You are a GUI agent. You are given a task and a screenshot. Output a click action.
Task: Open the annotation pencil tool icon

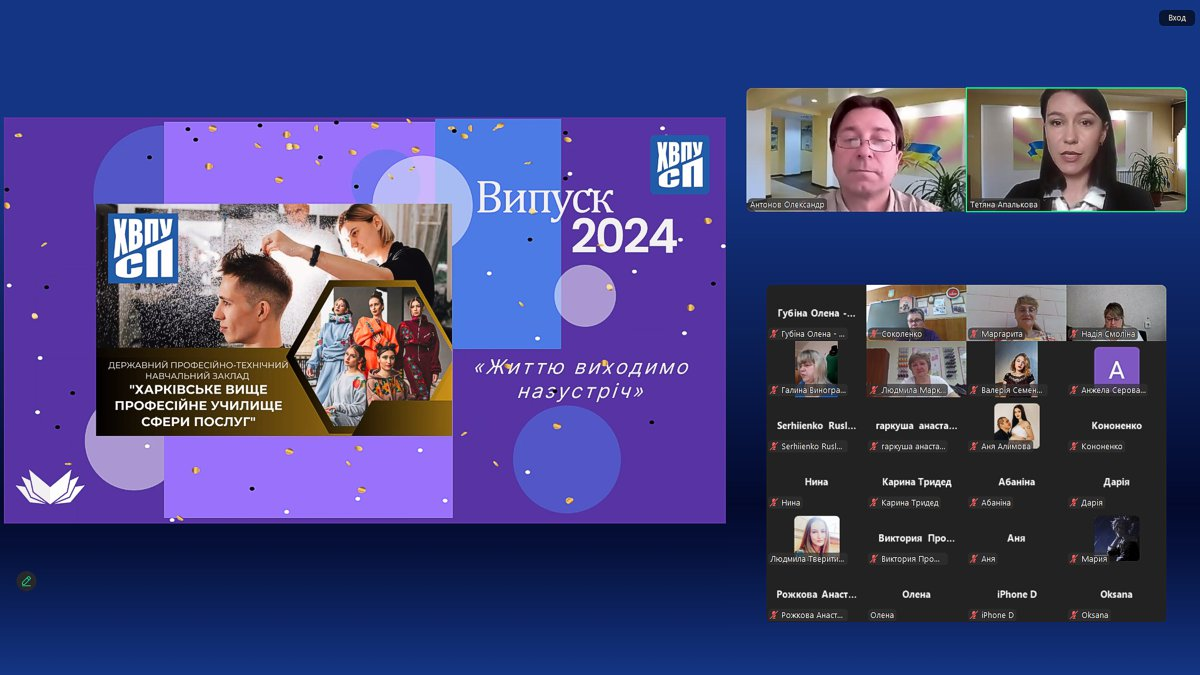point(26,581)
